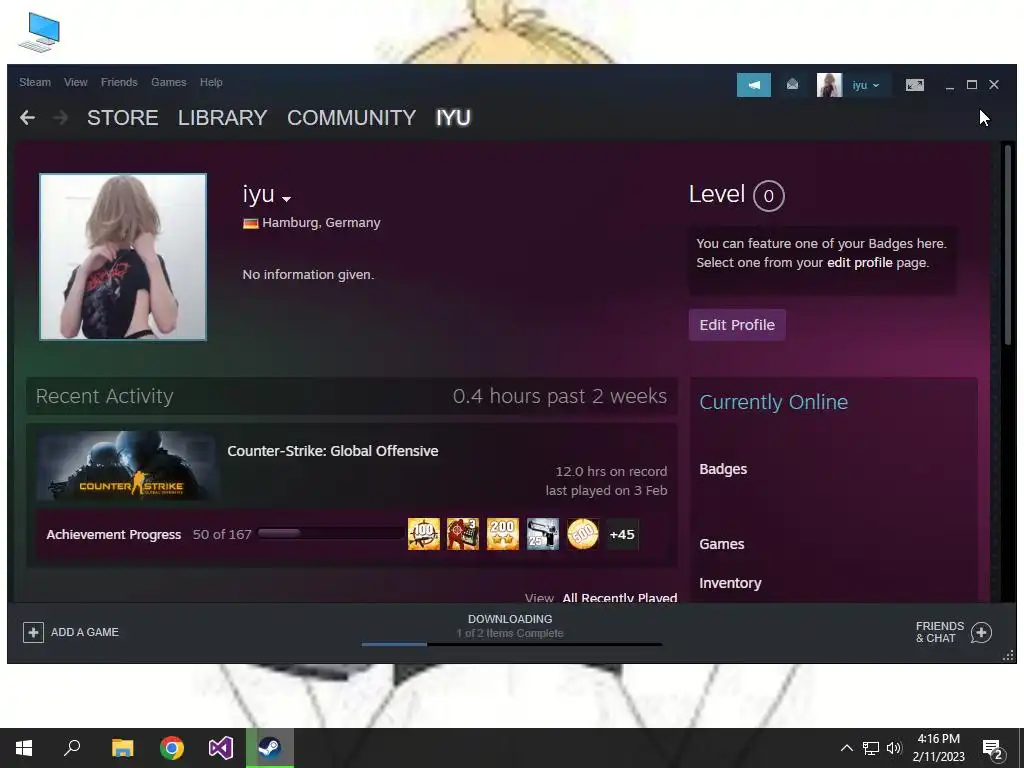Show the +45 more achievements
1024x768 pixels.
tap(622, 534)
